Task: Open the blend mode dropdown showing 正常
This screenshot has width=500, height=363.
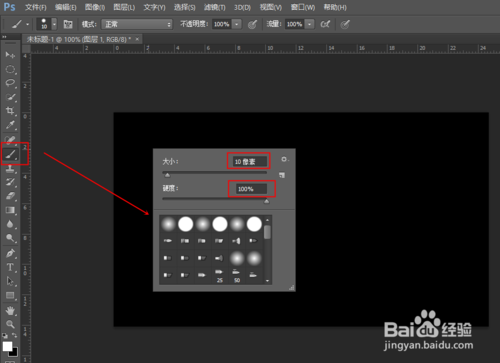Action: click(x=137, y=24)
